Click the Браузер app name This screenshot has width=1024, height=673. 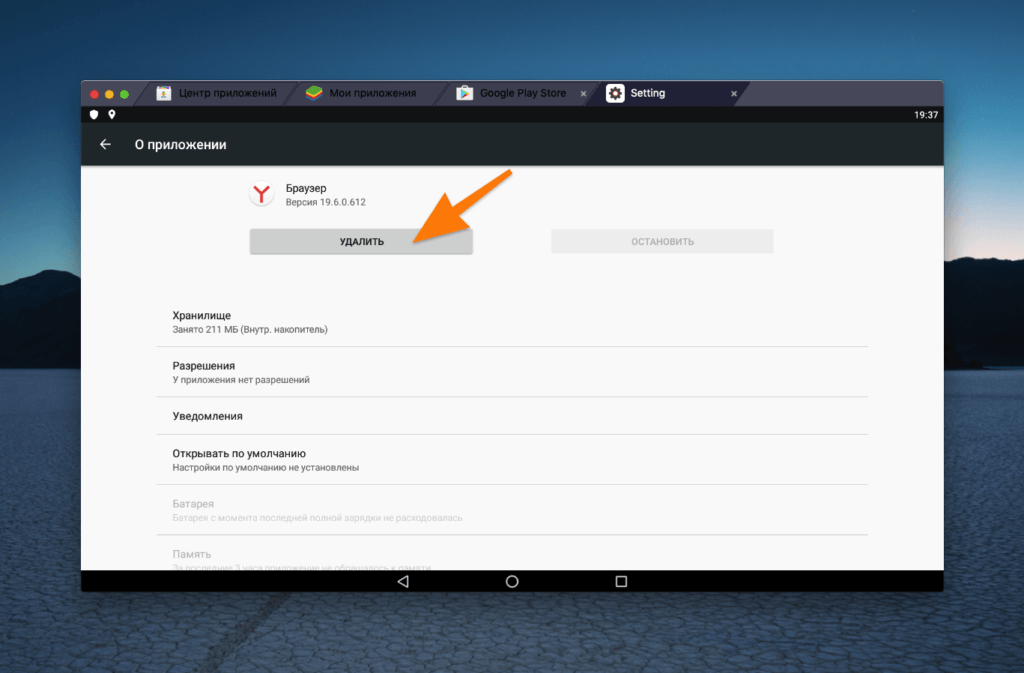(306, 188)
